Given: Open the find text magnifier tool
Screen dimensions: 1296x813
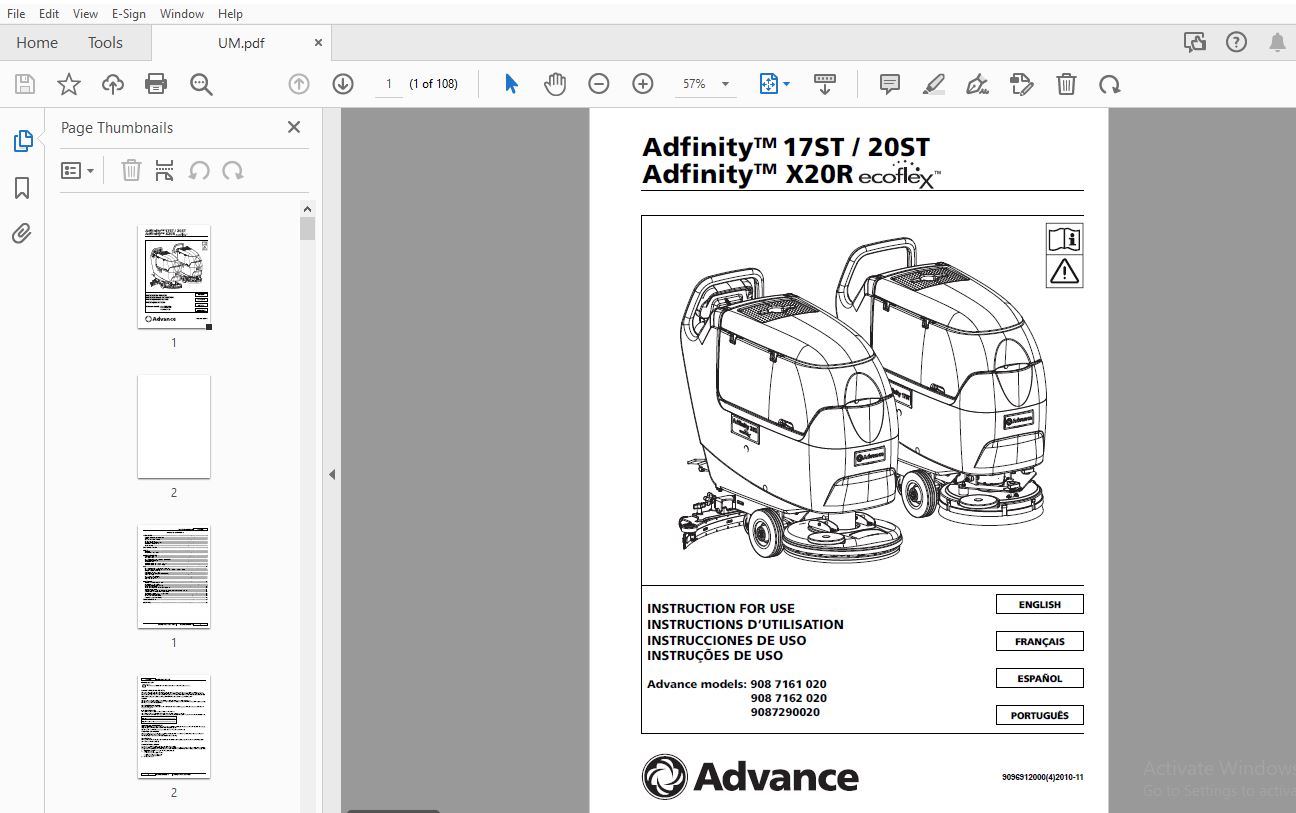Looking at the screenshot, I should (201, 84).
